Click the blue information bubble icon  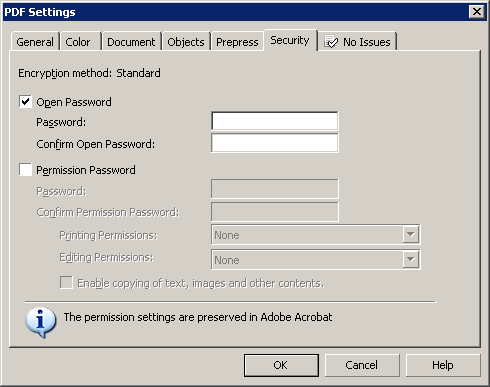(x=40, y=322)
